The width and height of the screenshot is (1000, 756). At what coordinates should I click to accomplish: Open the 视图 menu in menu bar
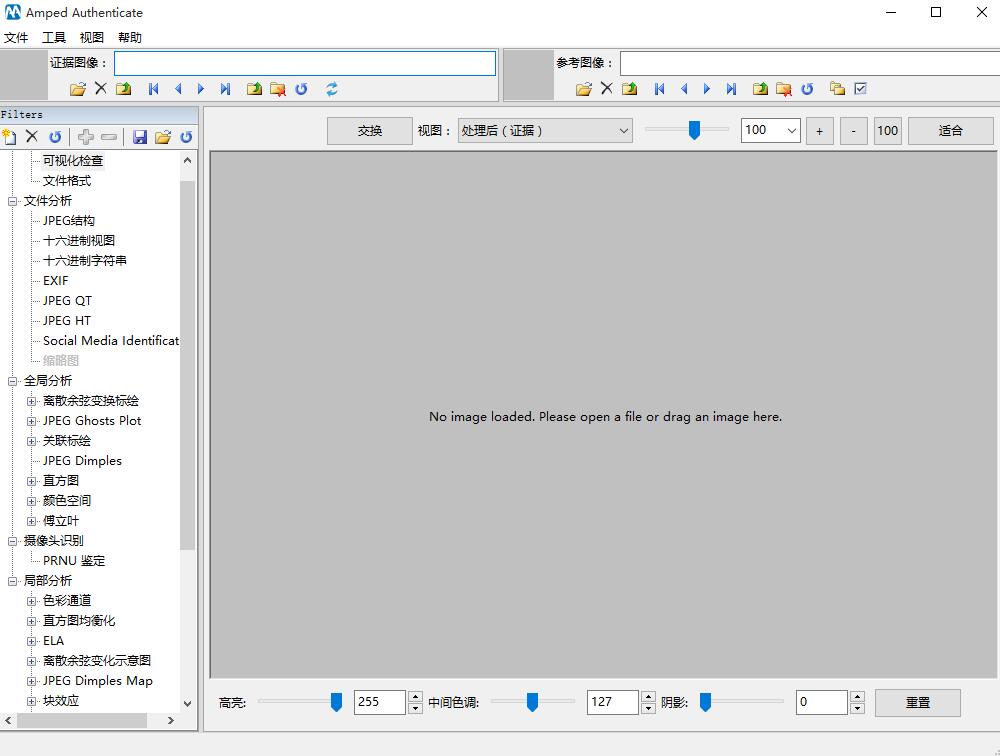click(91, 38)
